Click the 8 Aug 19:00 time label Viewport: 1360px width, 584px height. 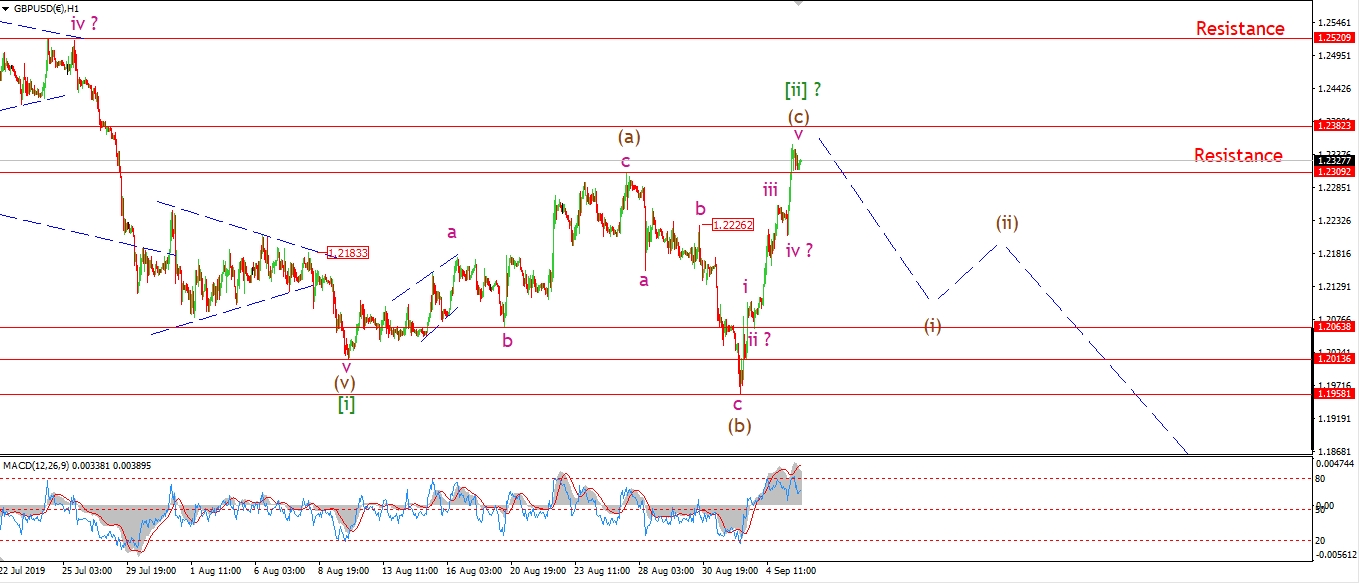345,571
